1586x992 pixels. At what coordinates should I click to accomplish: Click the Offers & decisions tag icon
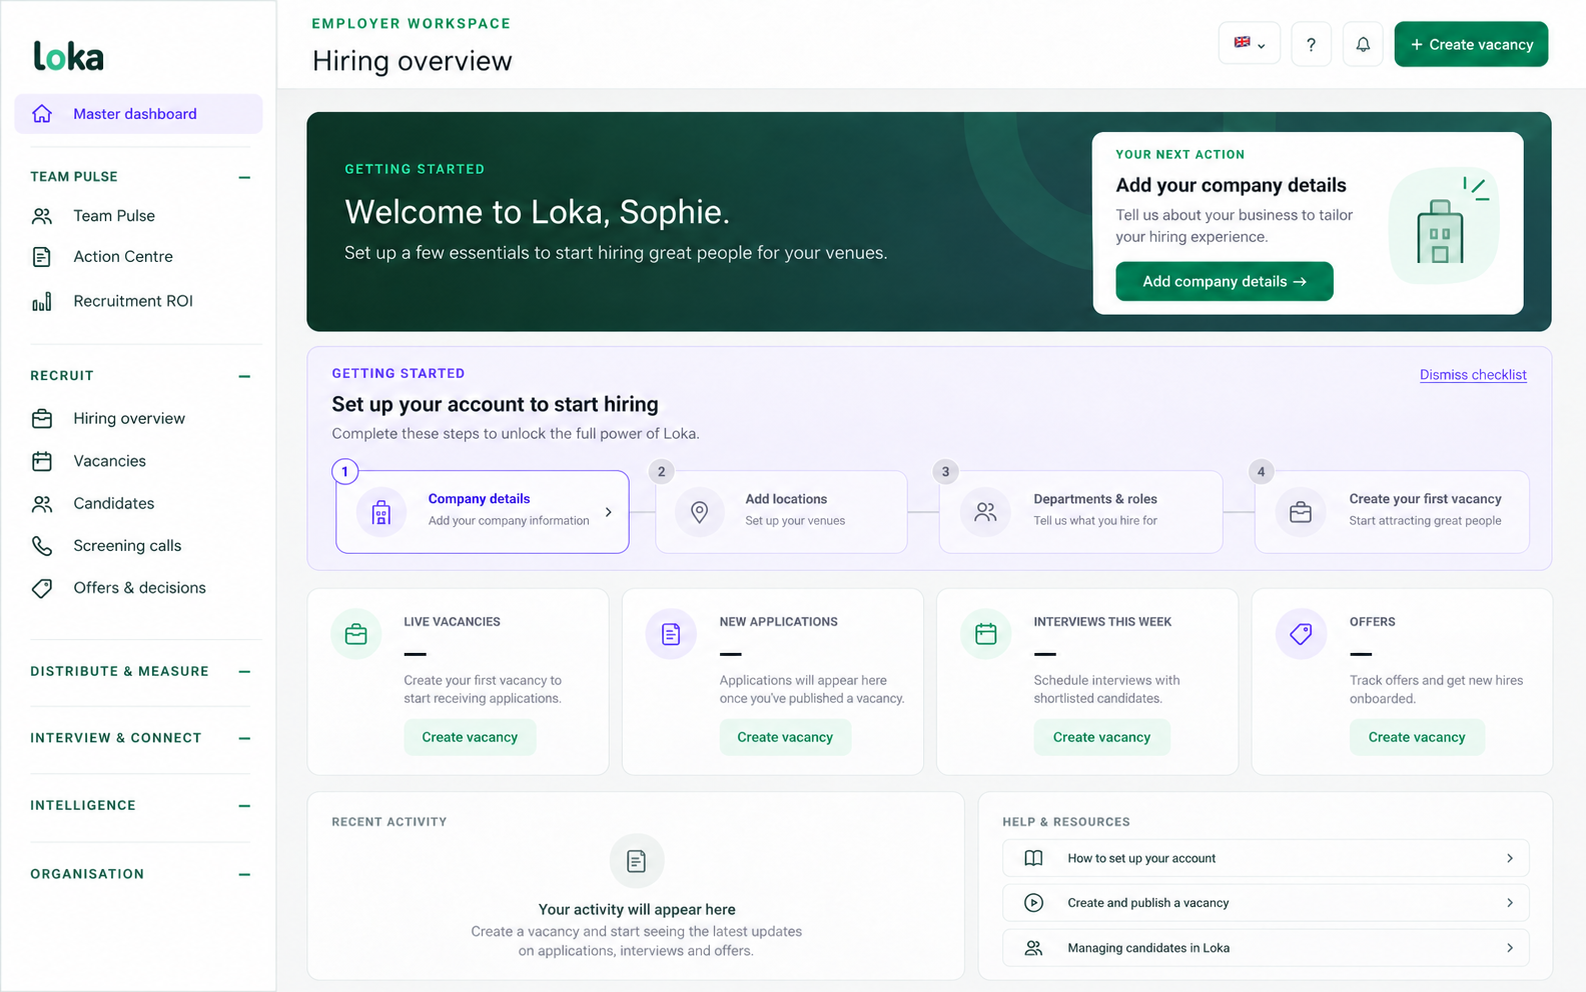tap(42, 588)
